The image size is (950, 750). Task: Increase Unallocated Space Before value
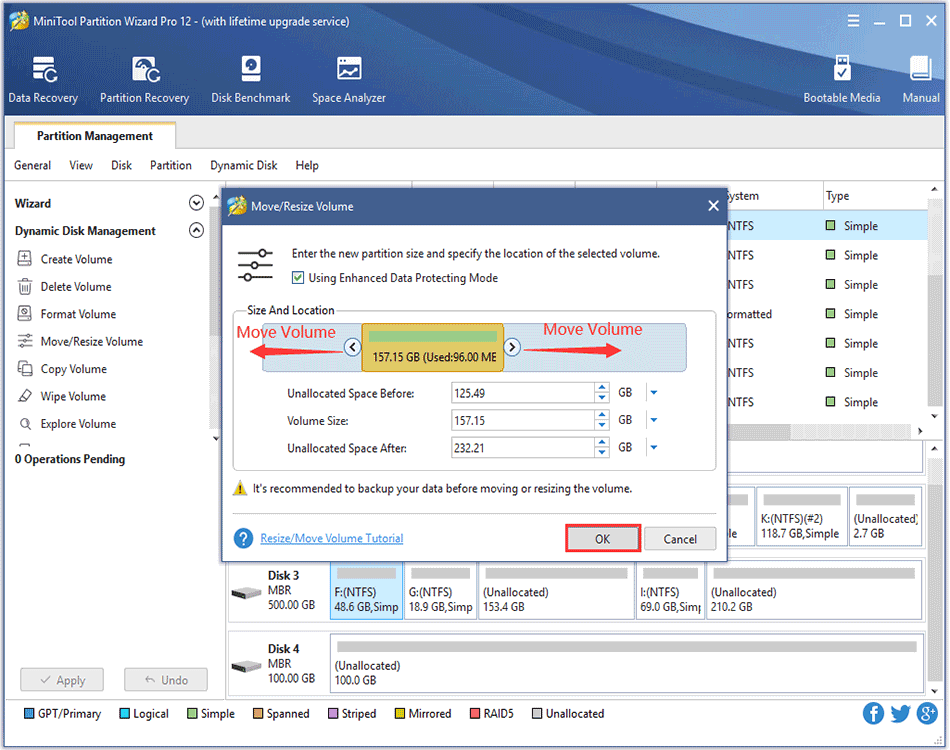click(602, 388)
